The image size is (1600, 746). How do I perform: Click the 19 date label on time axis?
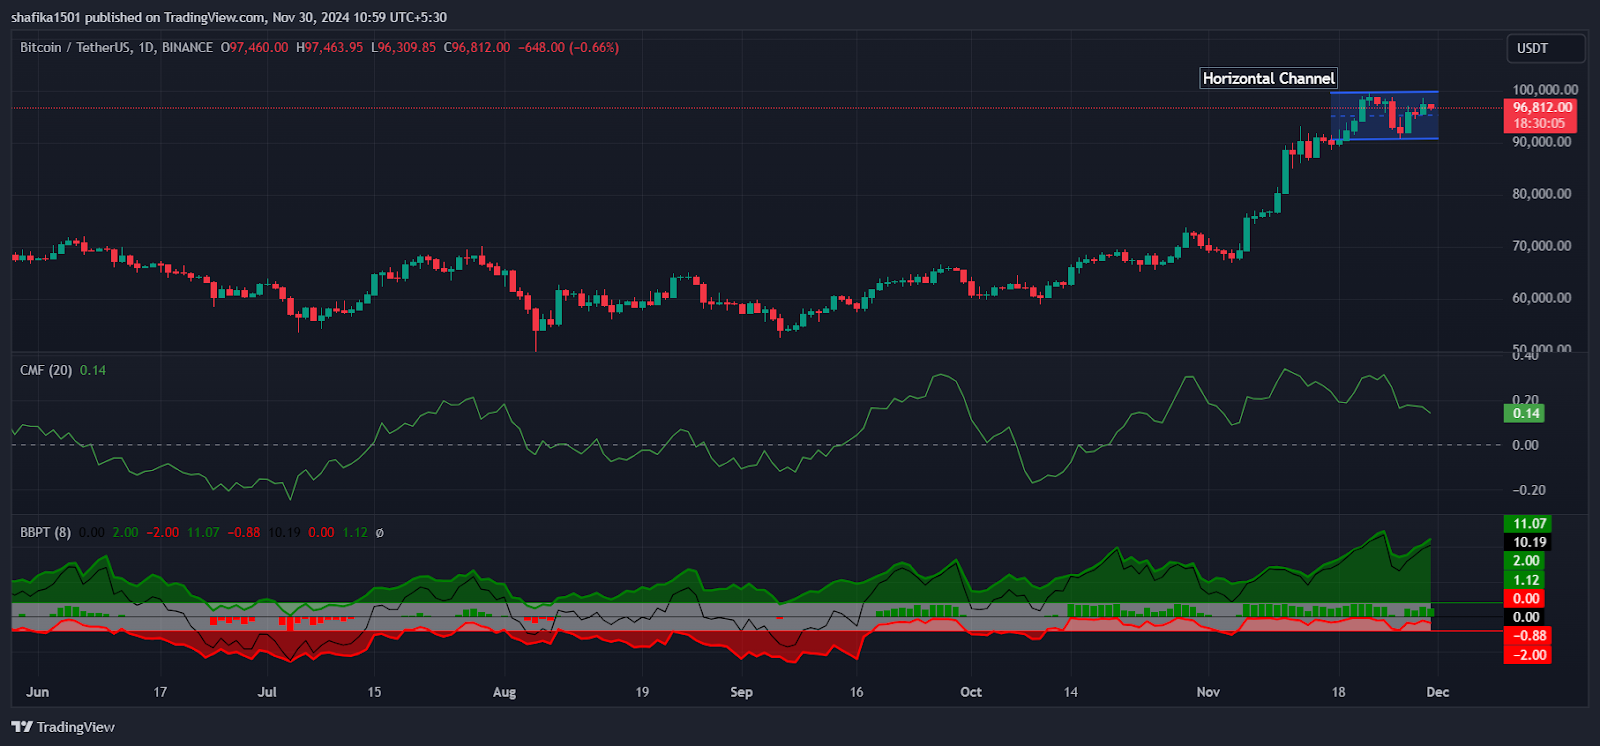[x=642, y=692]
